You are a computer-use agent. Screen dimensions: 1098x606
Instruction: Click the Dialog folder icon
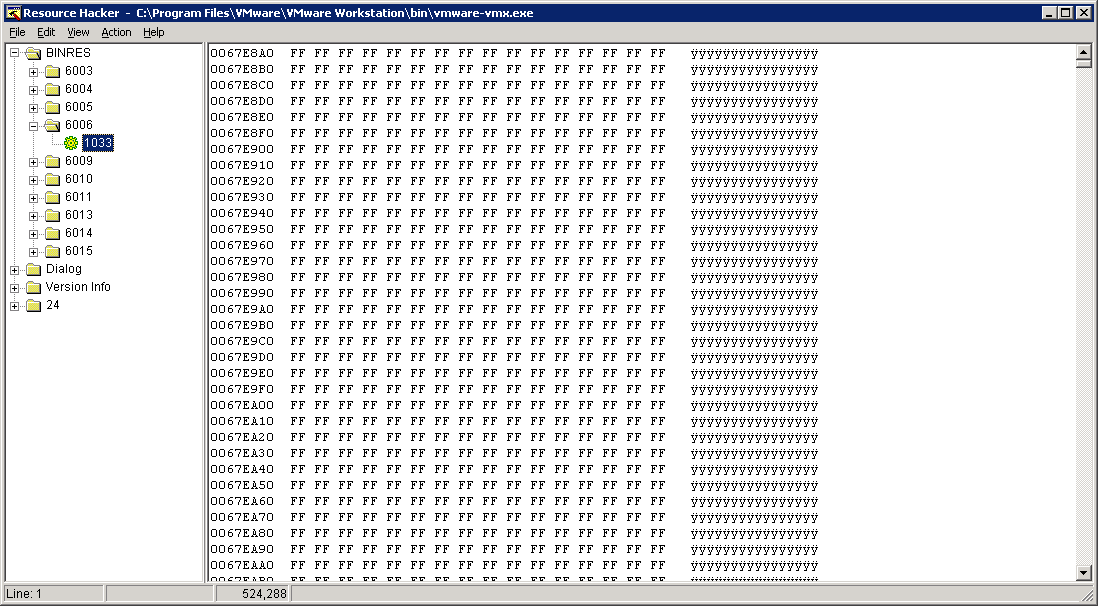(x=34, y=270)
